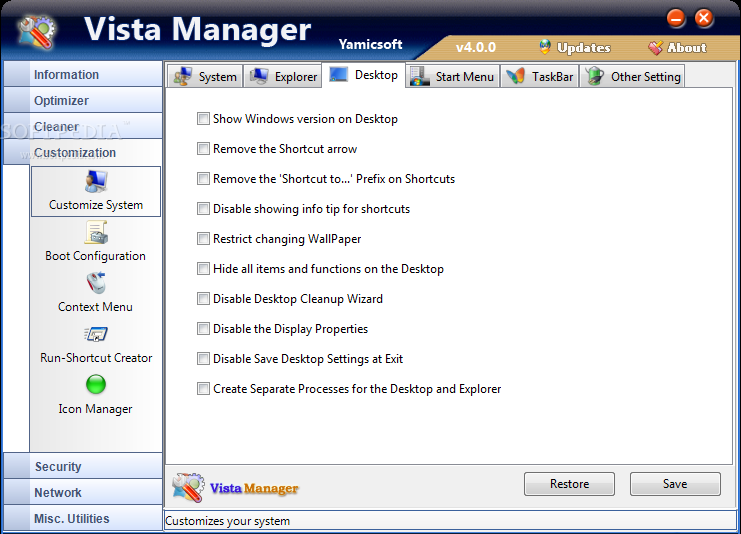
Task: Open the About link
Action: tap(687, 48)
